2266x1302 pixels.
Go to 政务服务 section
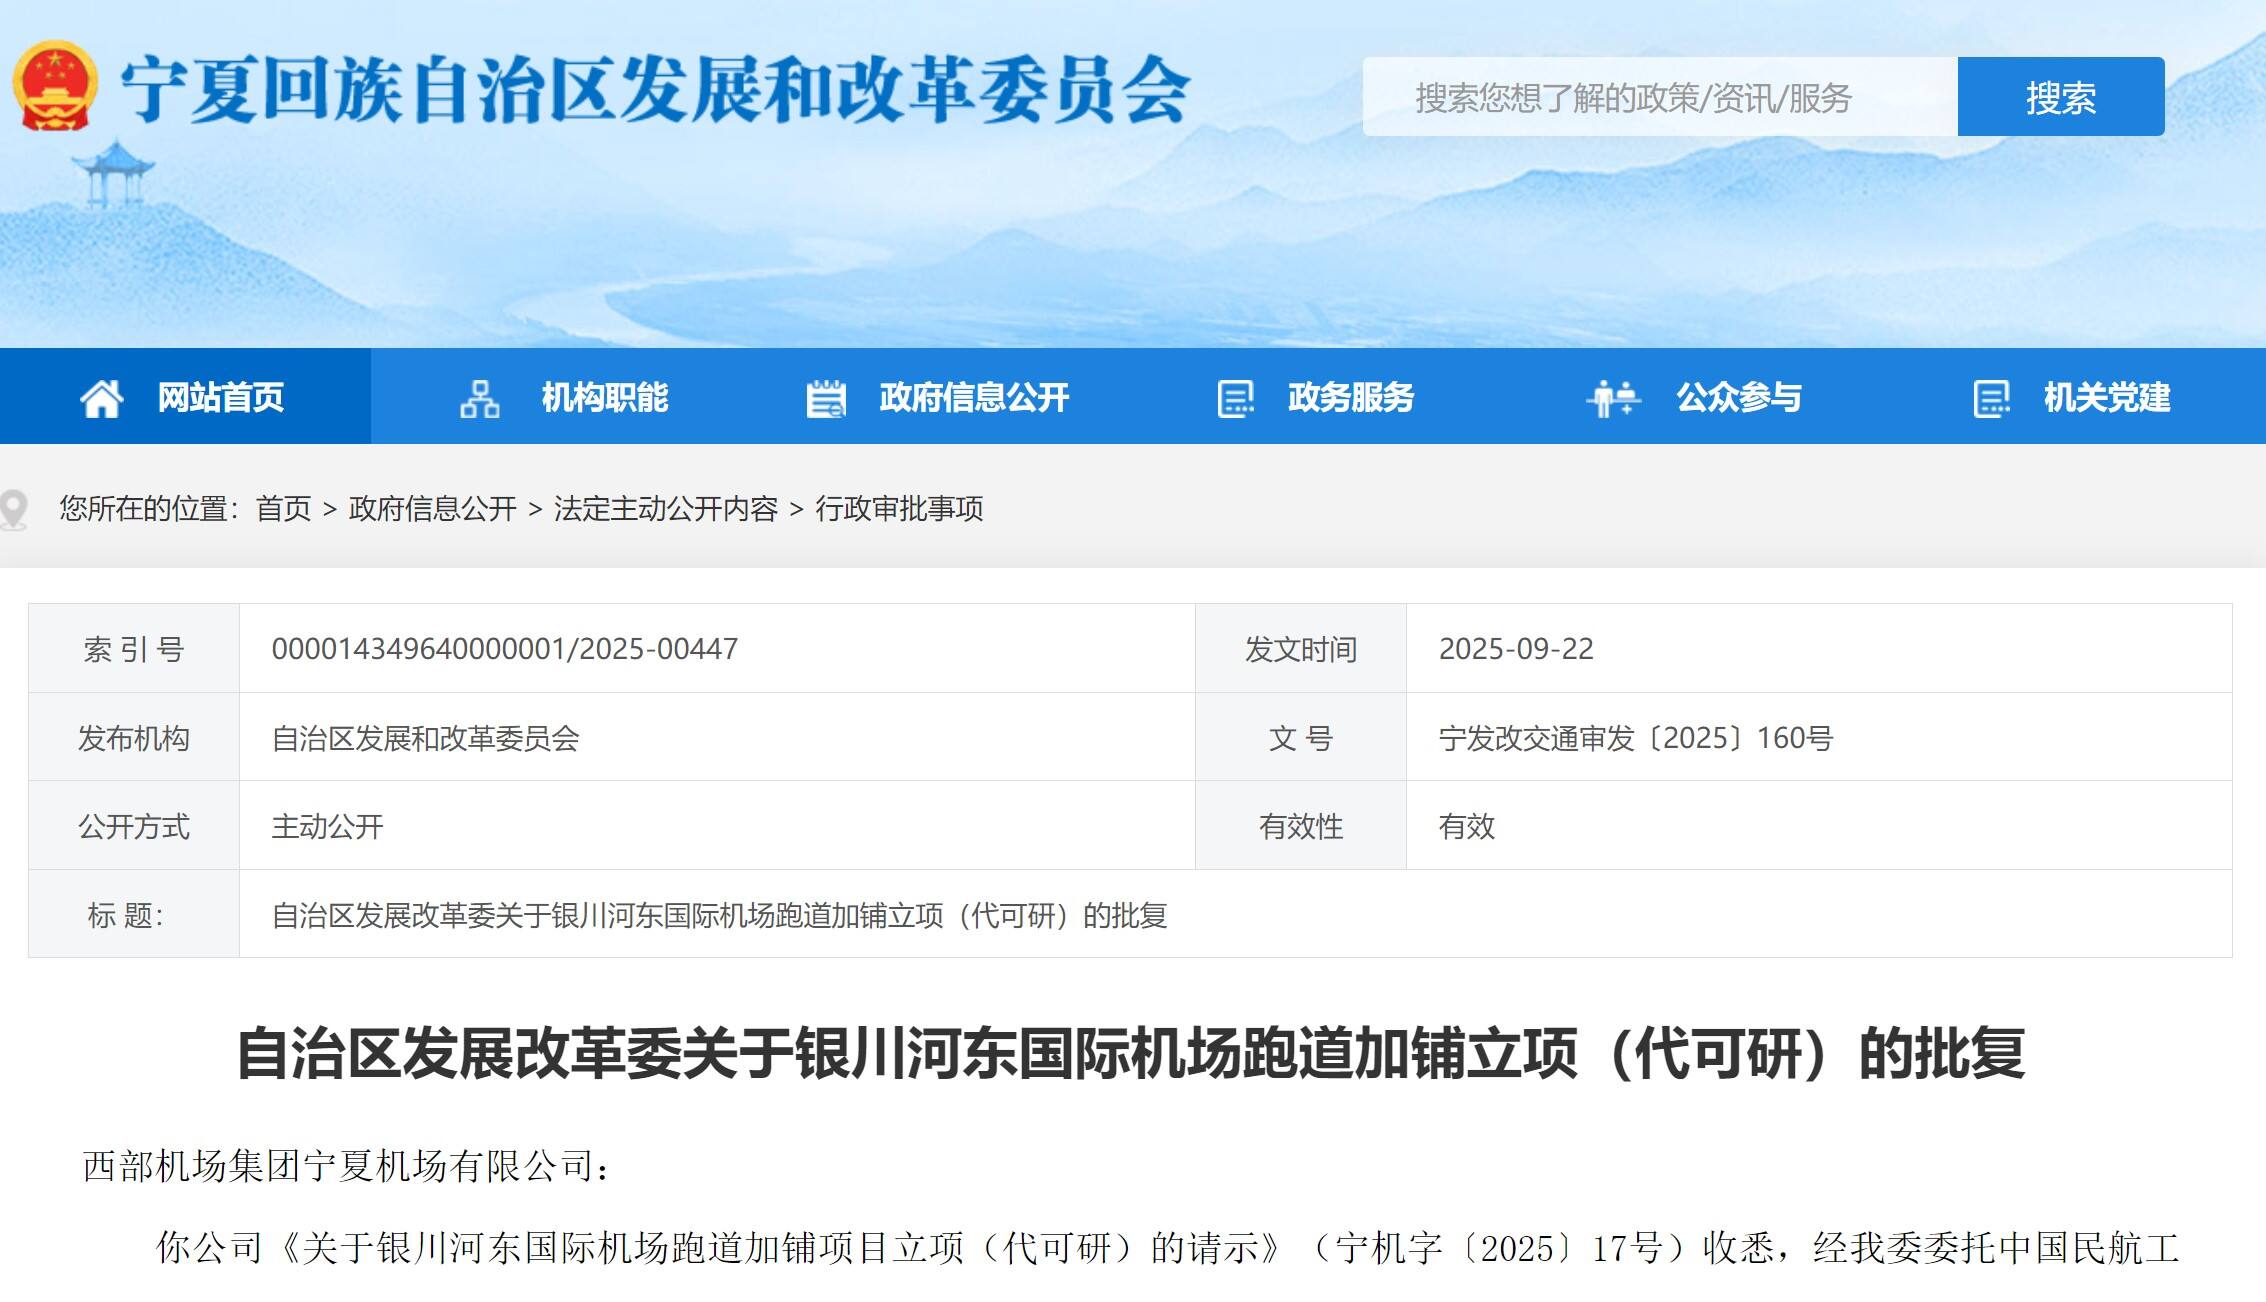coord(1350,398)
